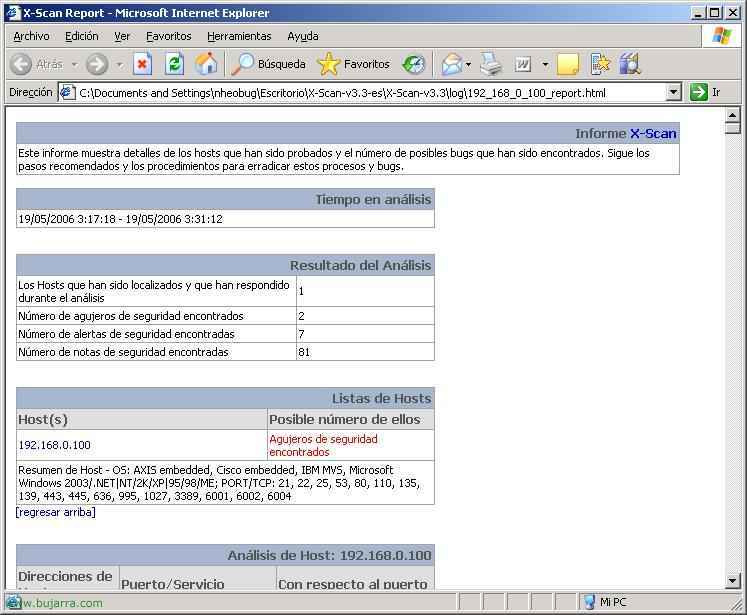747x615 pixels.
Task: Click the Mail envelope icon
Action: [451, 64]
